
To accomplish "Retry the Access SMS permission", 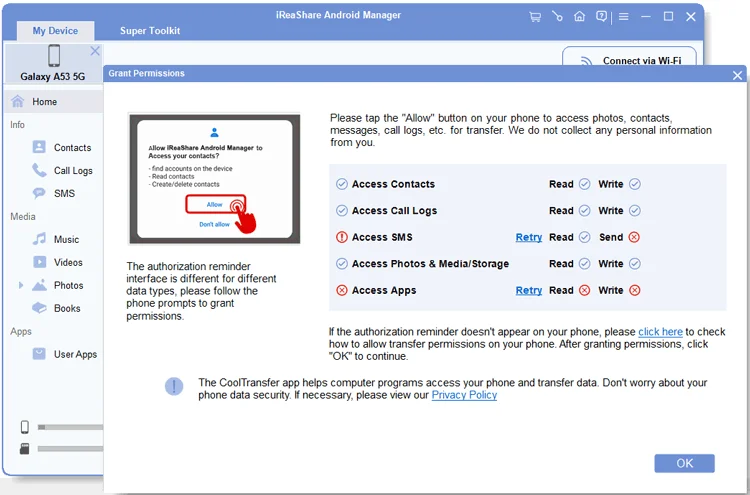I will pyautogui.click(x=529, y=237).
